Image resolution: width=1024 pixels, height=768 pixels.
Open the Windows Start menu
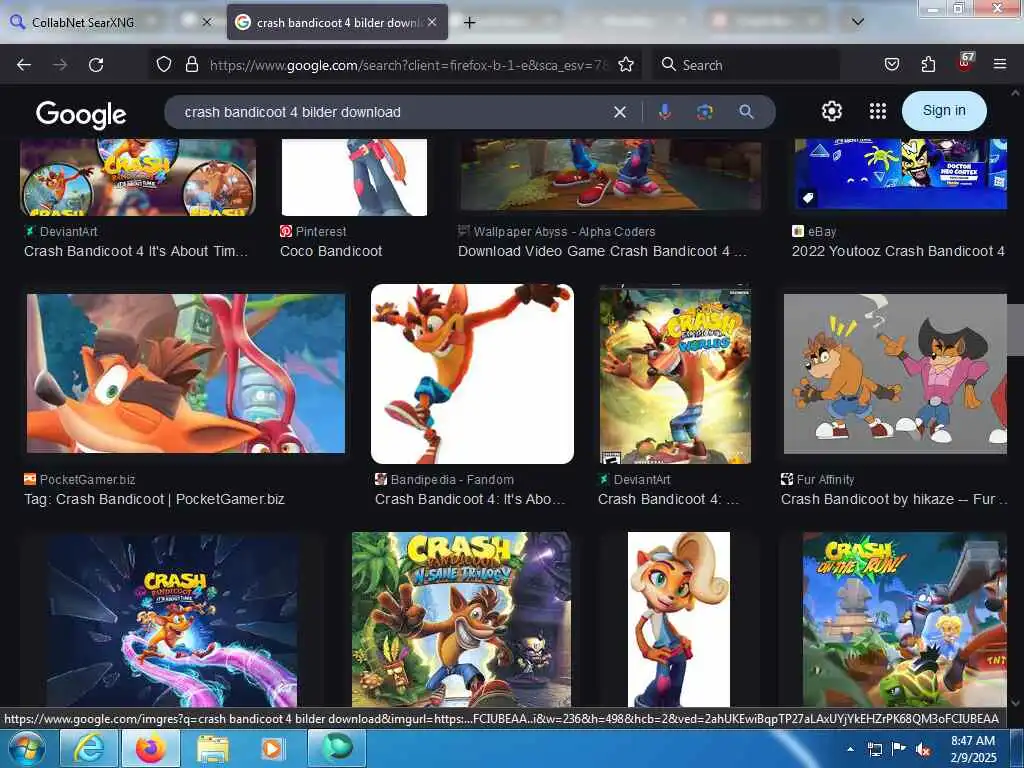click(x=27, y=748)
